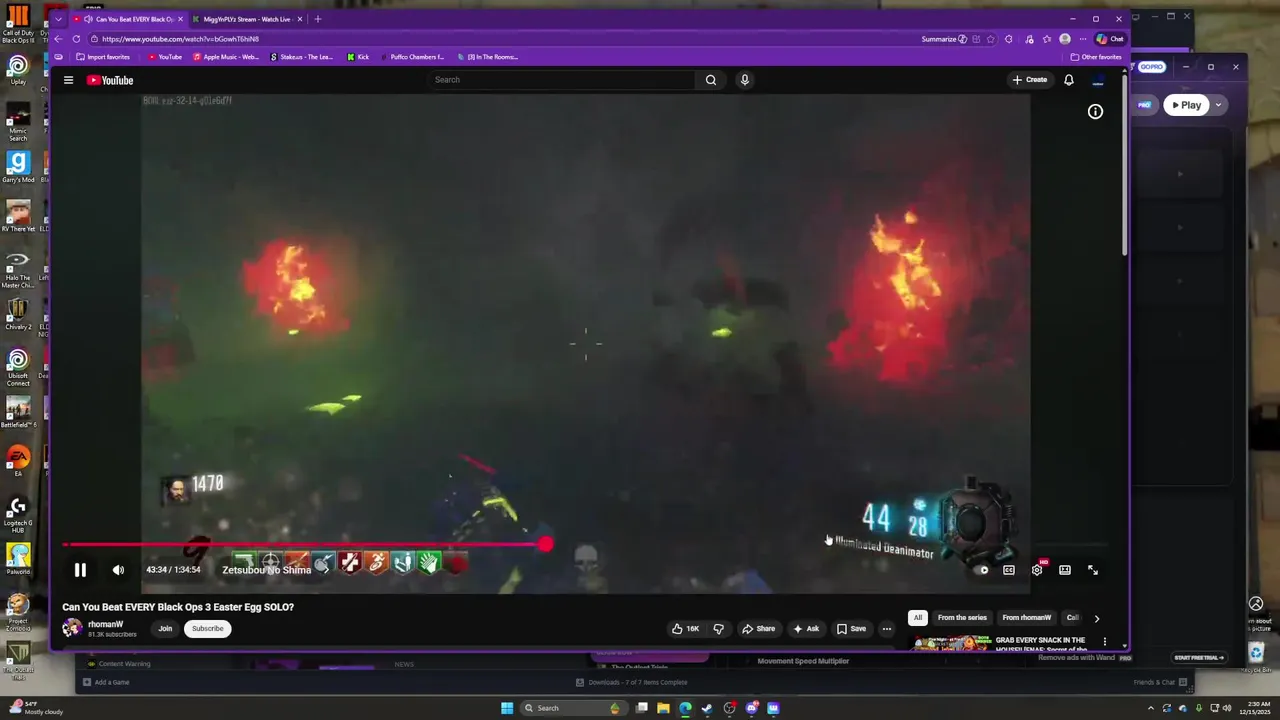Open YouTube account avatar menu
Screen dimensions: 1280x720
point(1098,80)
